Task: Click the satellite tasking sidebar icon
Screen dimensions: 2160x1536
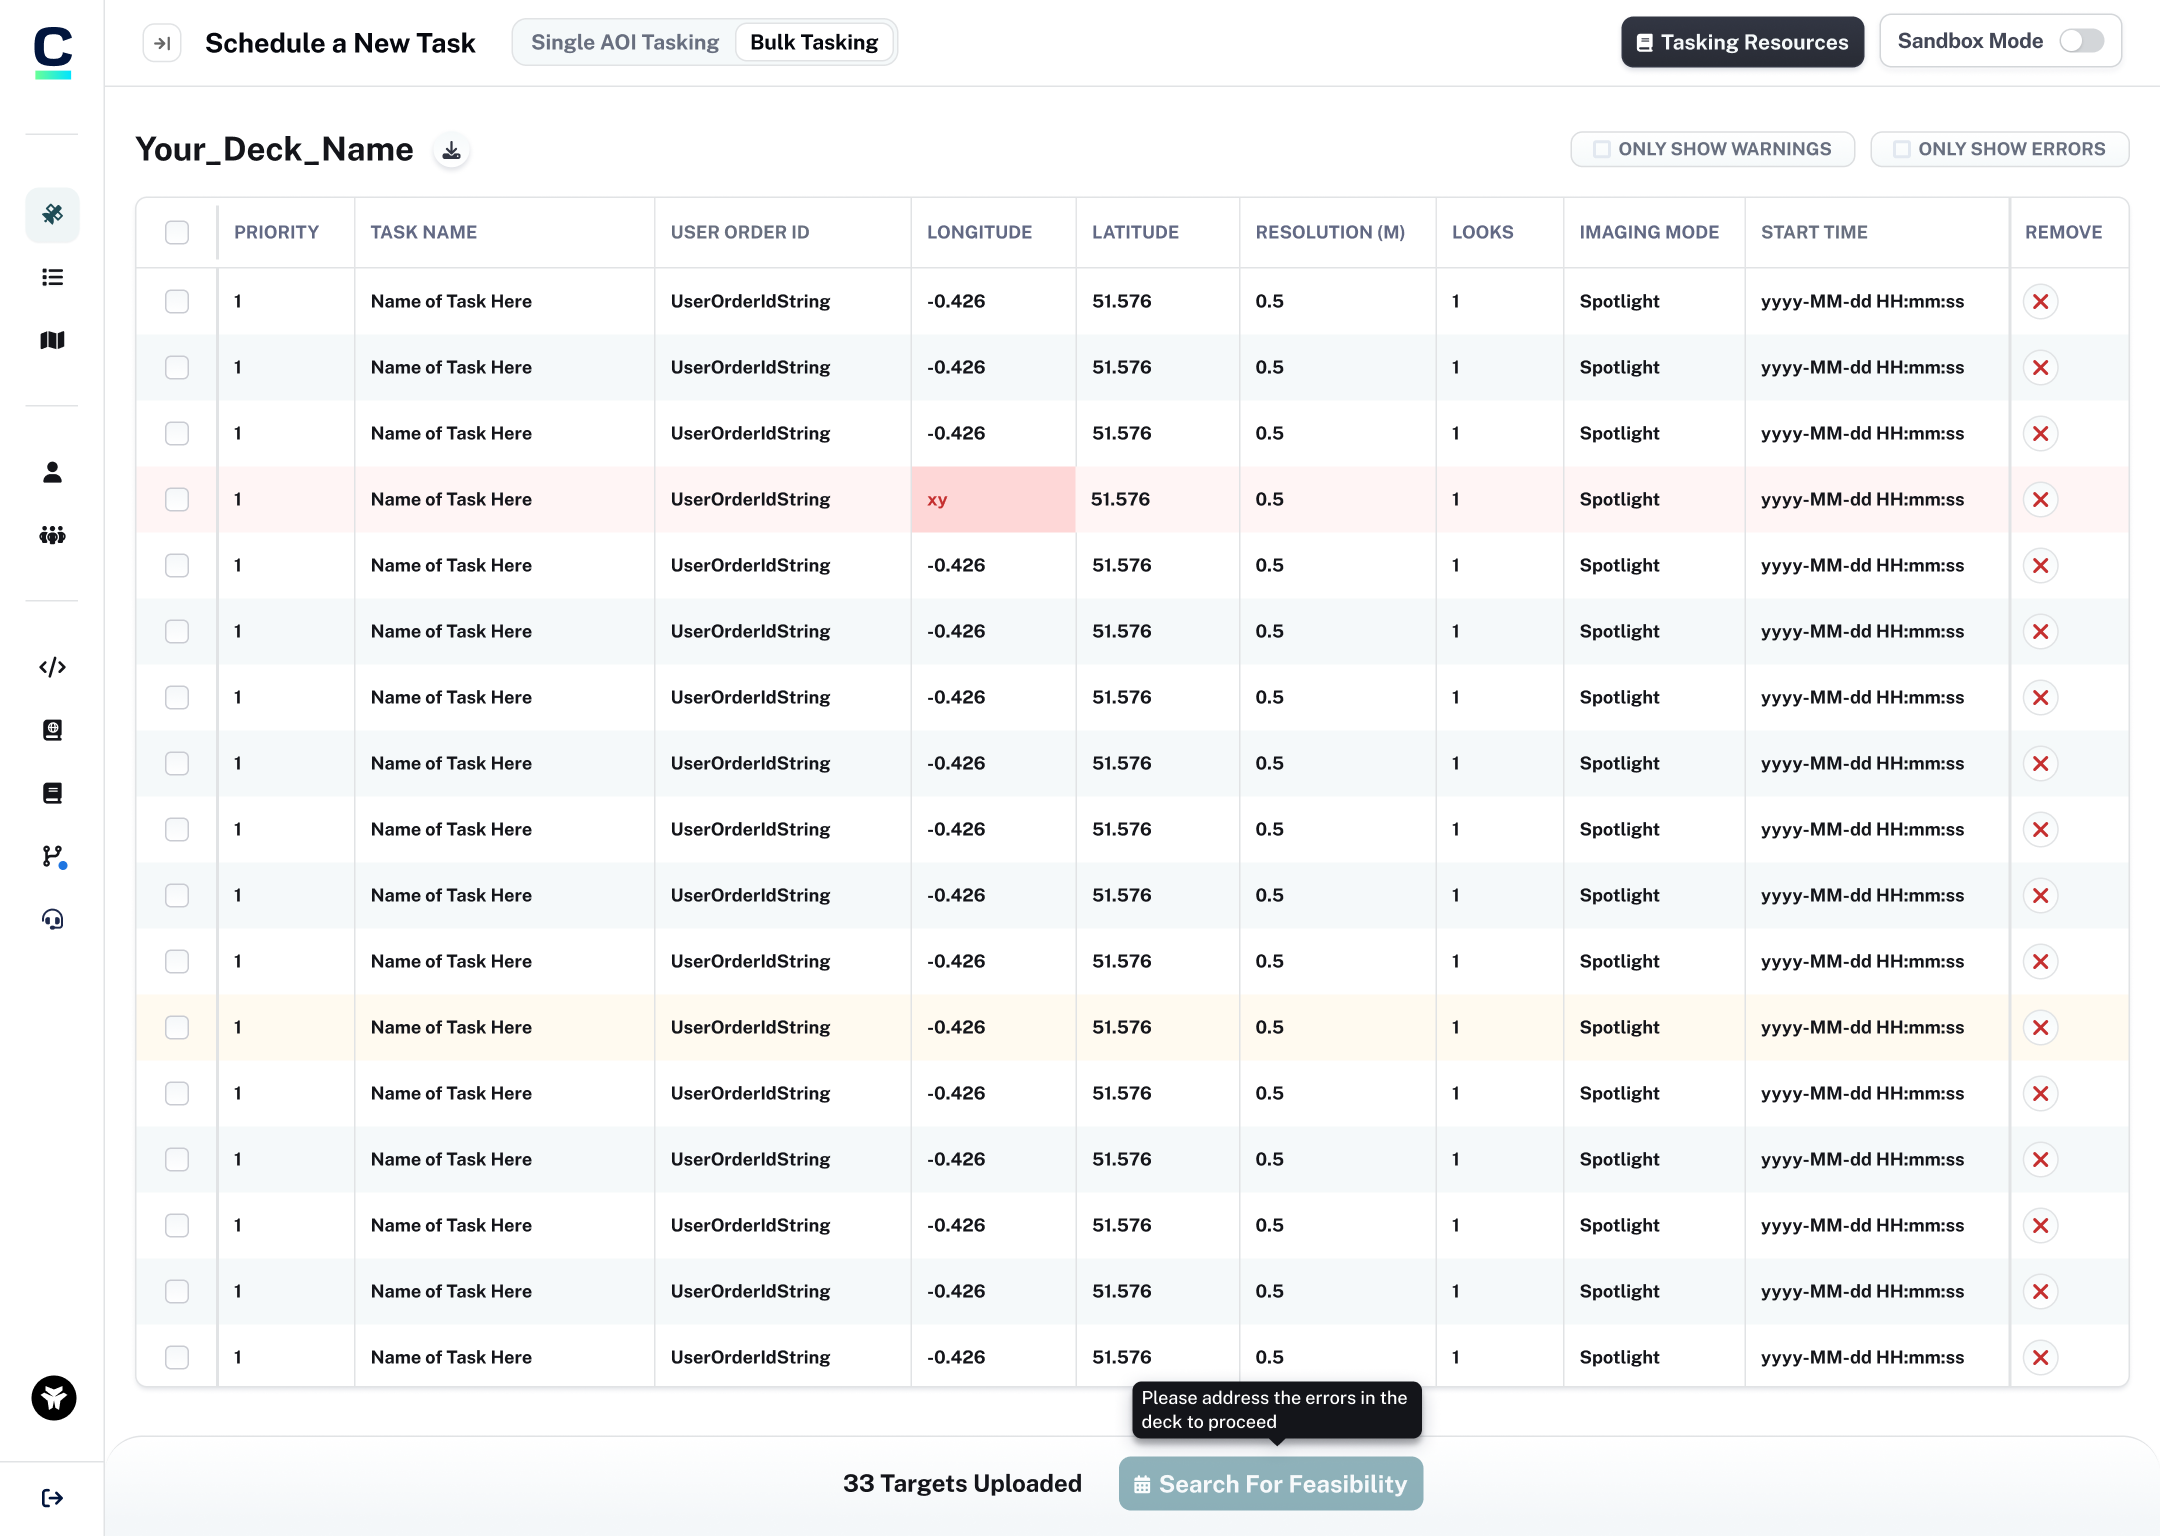Action: 52,214
